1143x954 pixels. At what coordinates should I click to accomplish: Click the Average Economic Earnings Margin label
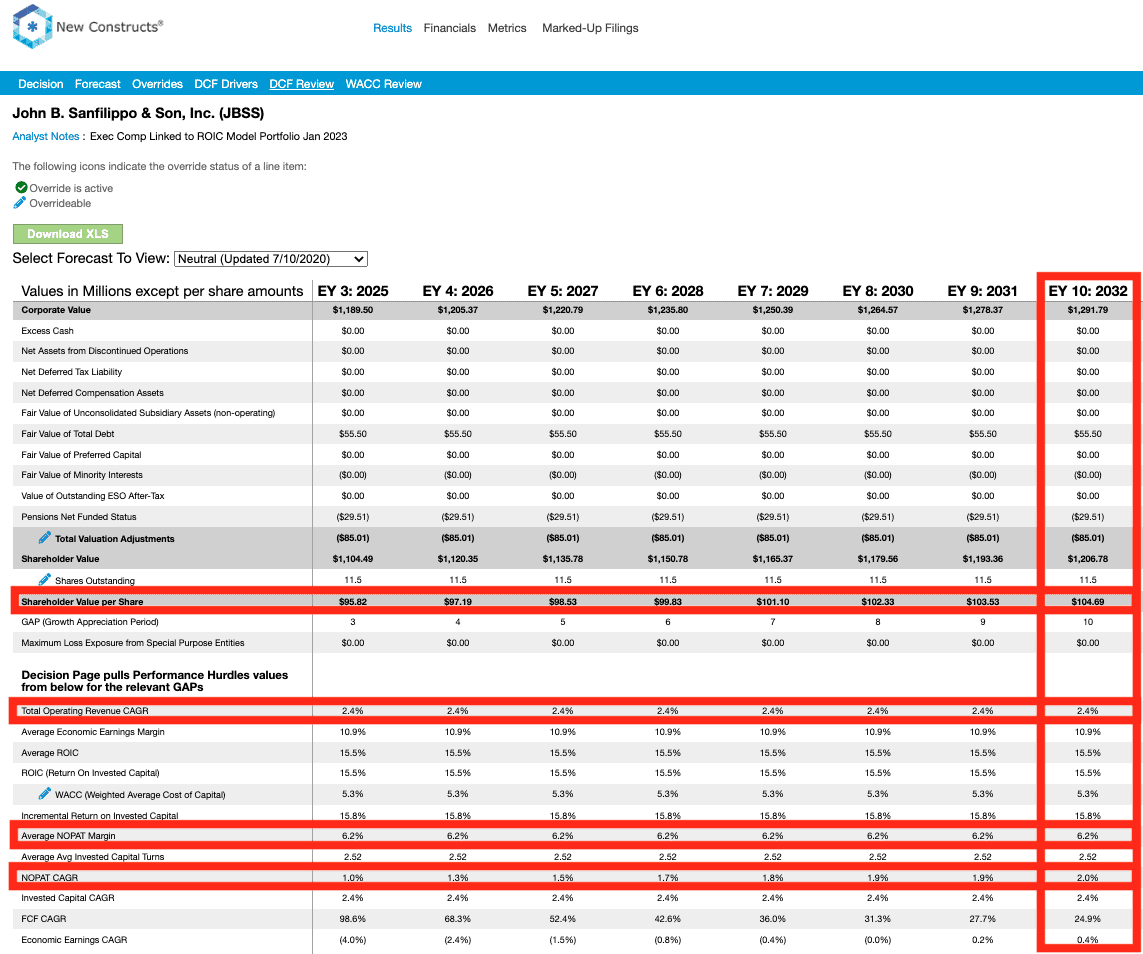point(93,732)
